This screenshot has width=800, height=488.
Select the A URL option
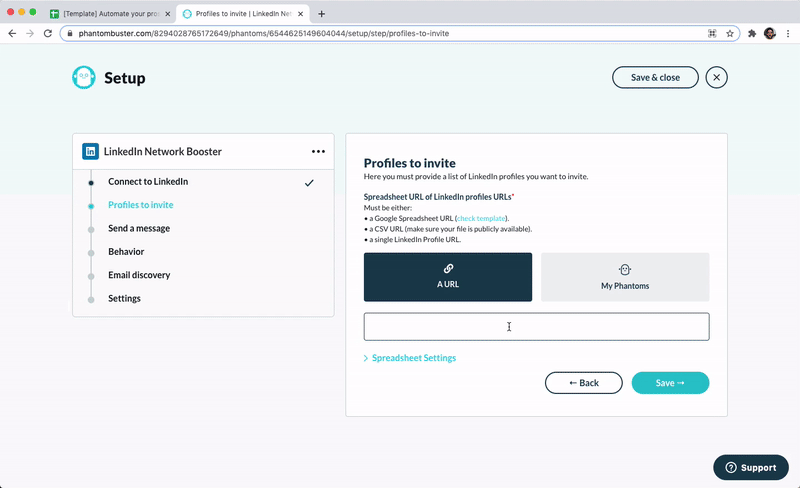pos(448,277)
